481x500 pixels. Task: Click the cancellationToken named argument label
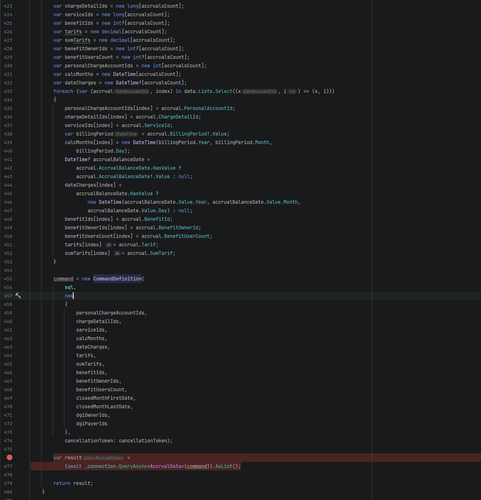coord(90,440)
